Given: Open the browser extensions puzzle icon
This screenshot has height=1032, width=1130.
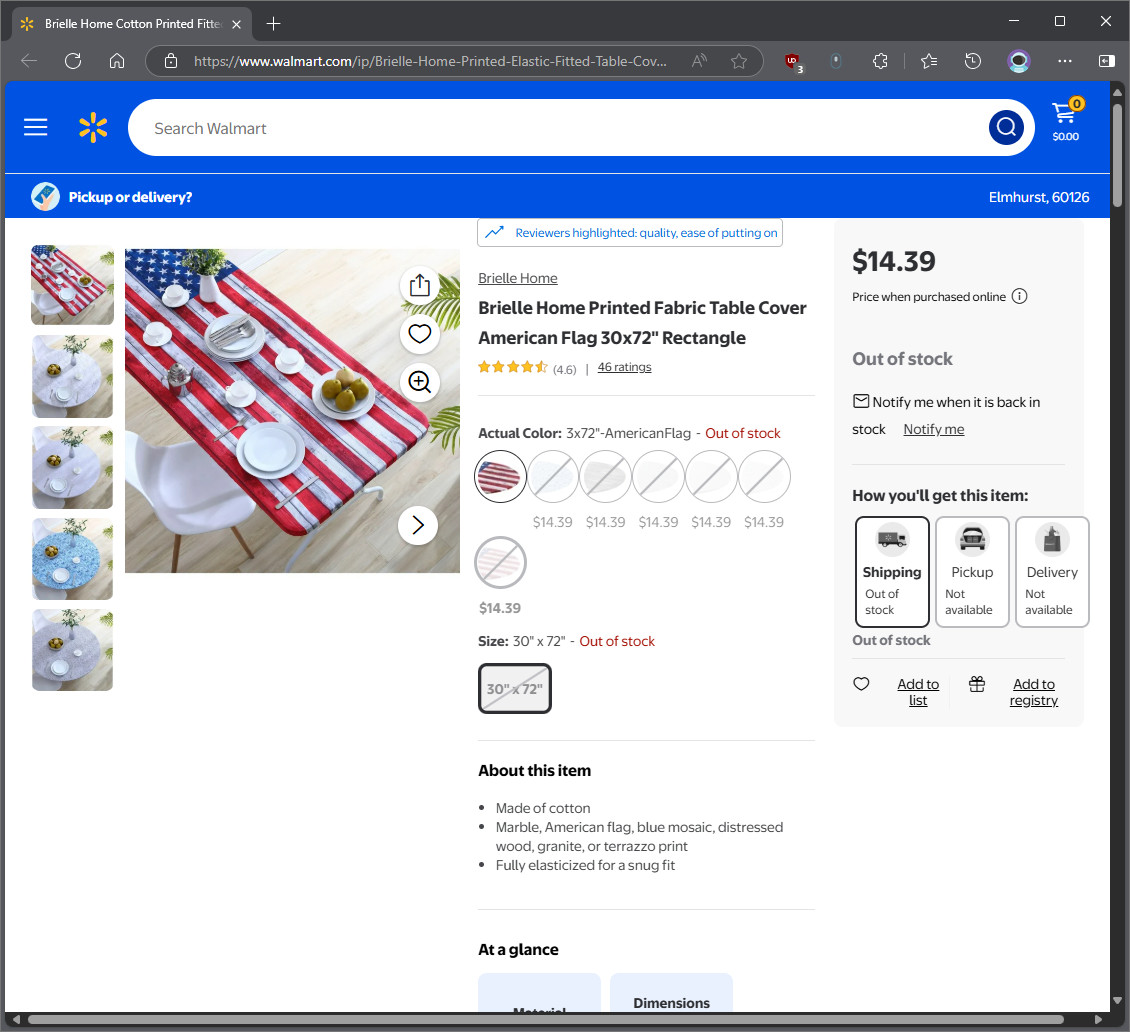Looking at the screenshot, I should coord(880,61).
